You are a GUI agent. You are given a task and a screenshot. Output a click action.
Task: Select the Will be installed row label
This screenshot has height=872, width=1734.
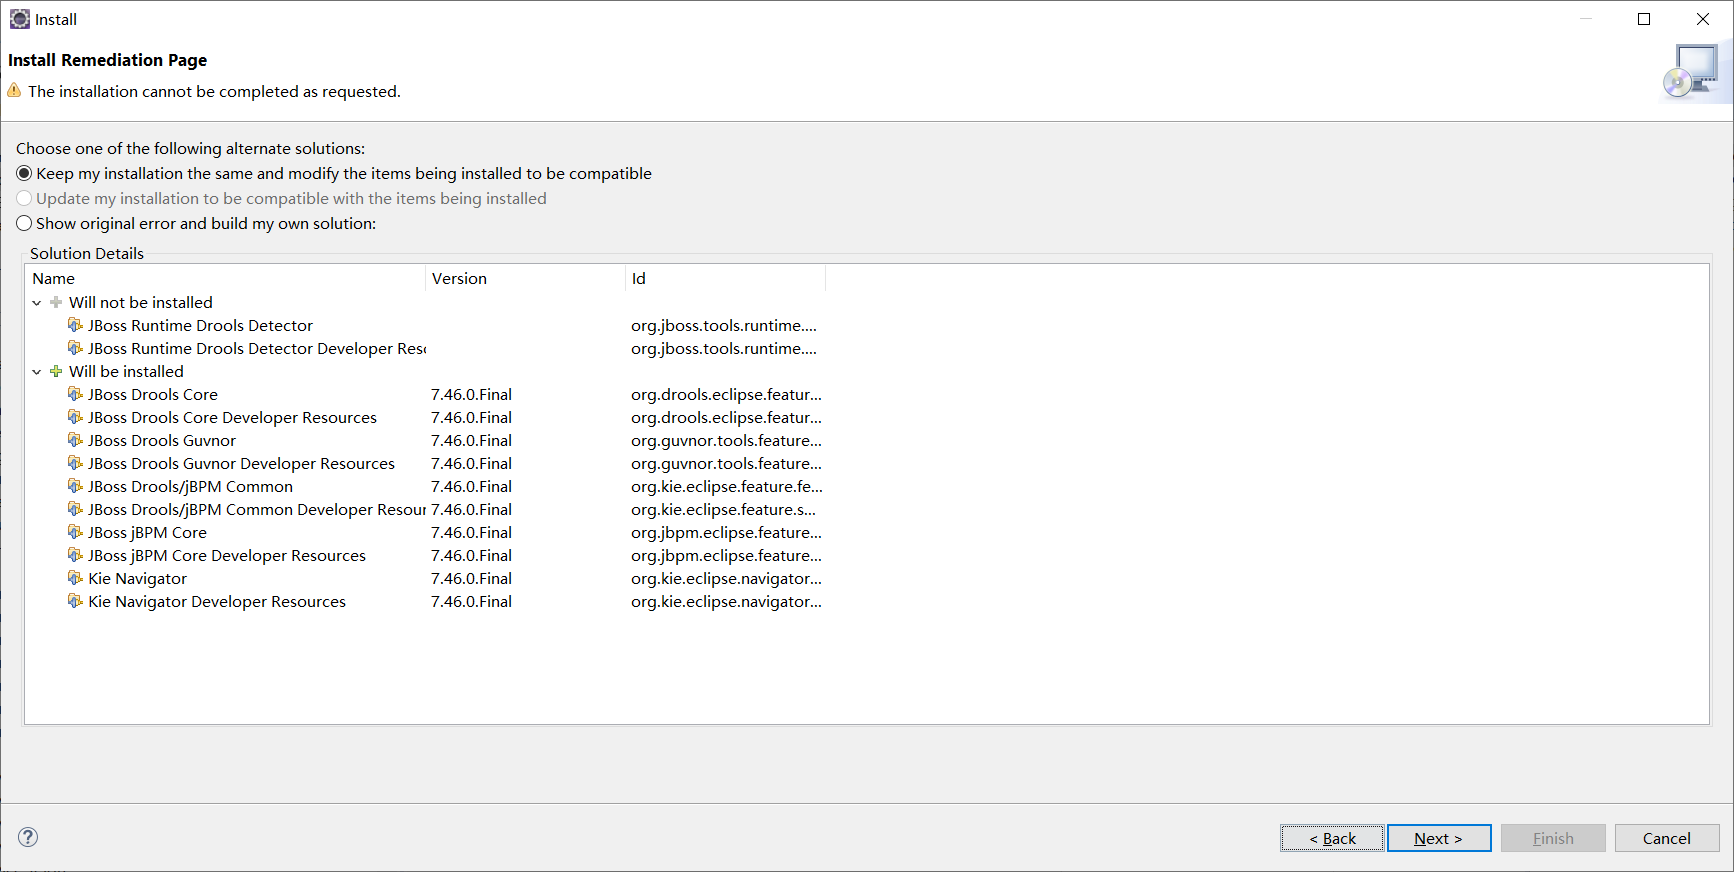point(126,371)
